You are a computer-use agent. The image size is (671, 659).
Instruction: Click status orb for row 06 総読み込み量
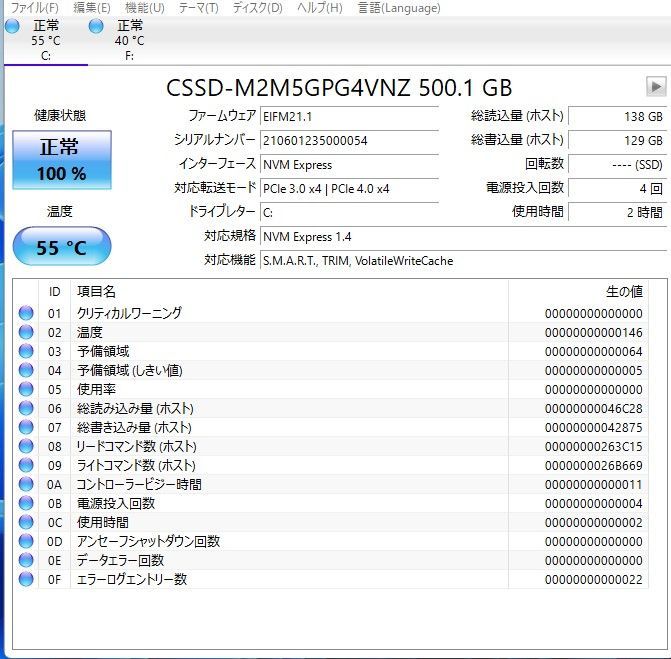point(26,408)
